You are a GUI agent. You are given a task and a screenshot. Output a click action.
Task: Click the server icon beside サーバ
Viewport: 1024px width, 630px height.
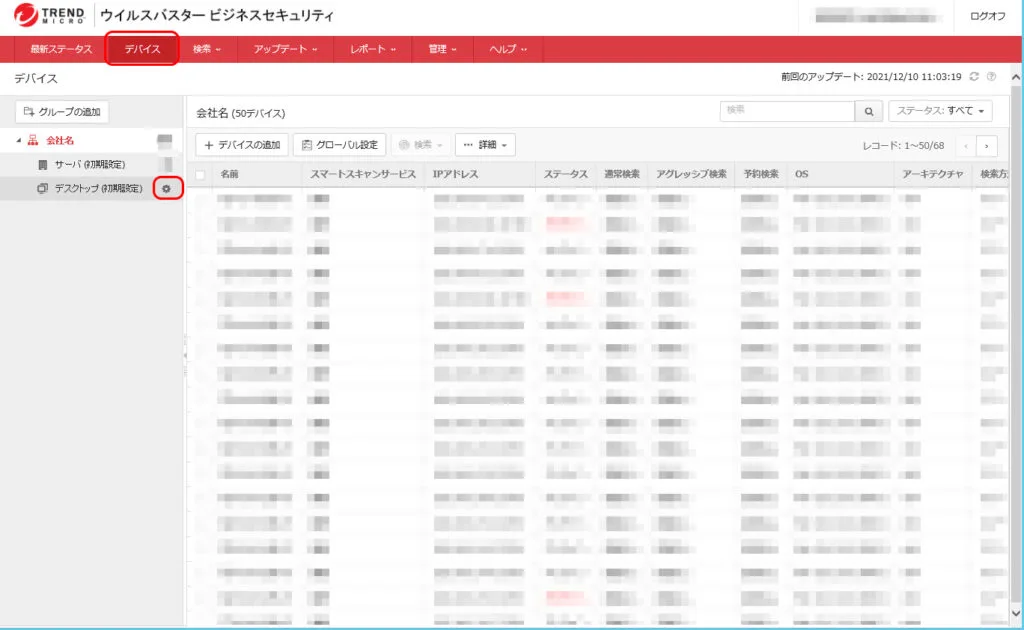43,165
